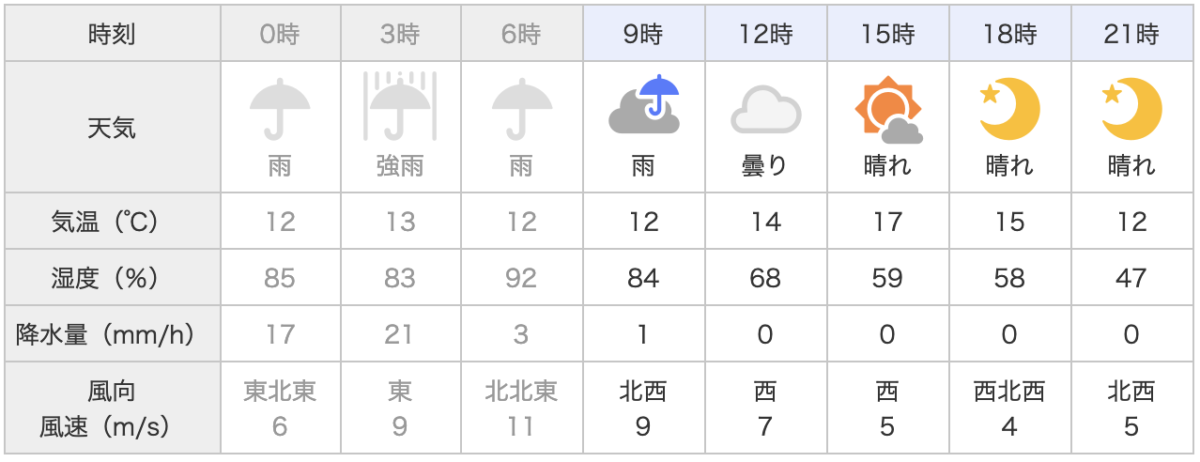Click the 時刻 row header
The image size is (1200, 462).
pyautogui.click(x=112, y=35)
